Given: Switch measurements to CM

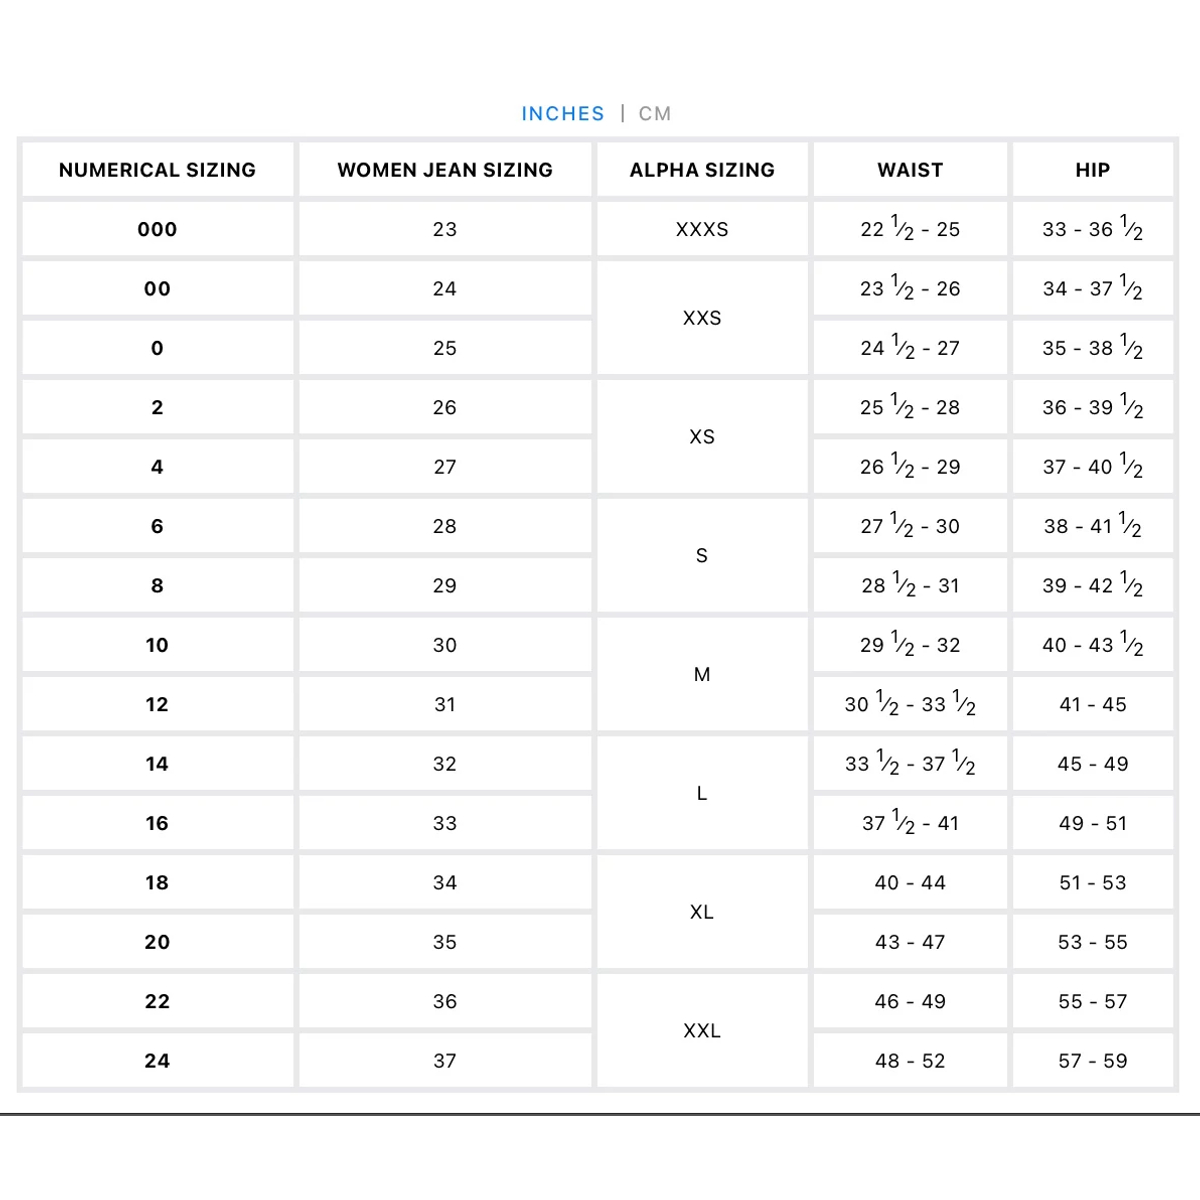Looking at the screenshot, I should 655,114.
